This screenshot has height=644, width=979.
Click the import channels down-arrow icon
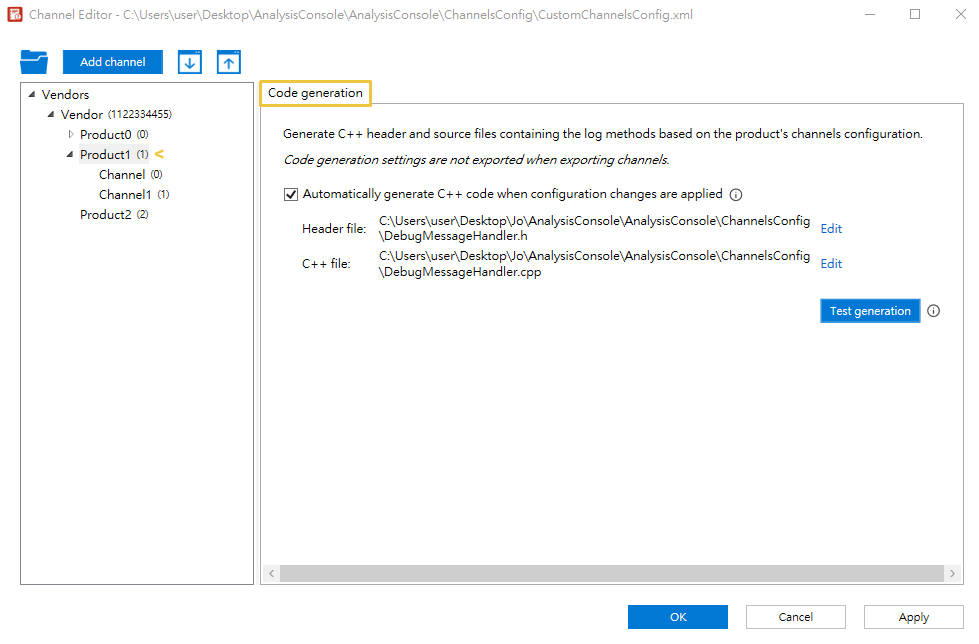click(x=190, y=62)
